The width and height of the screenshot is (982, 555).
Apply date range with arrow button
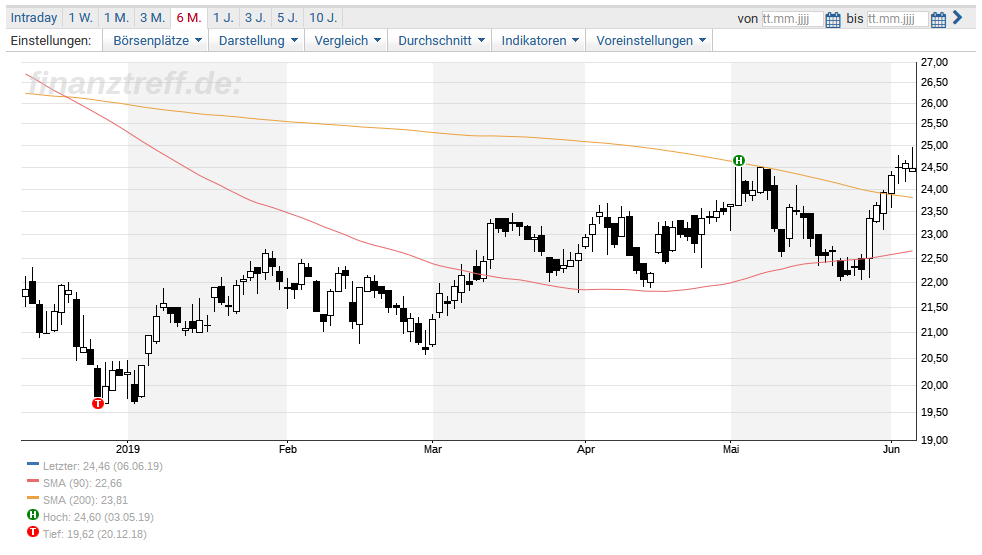[x=958, y=18]
